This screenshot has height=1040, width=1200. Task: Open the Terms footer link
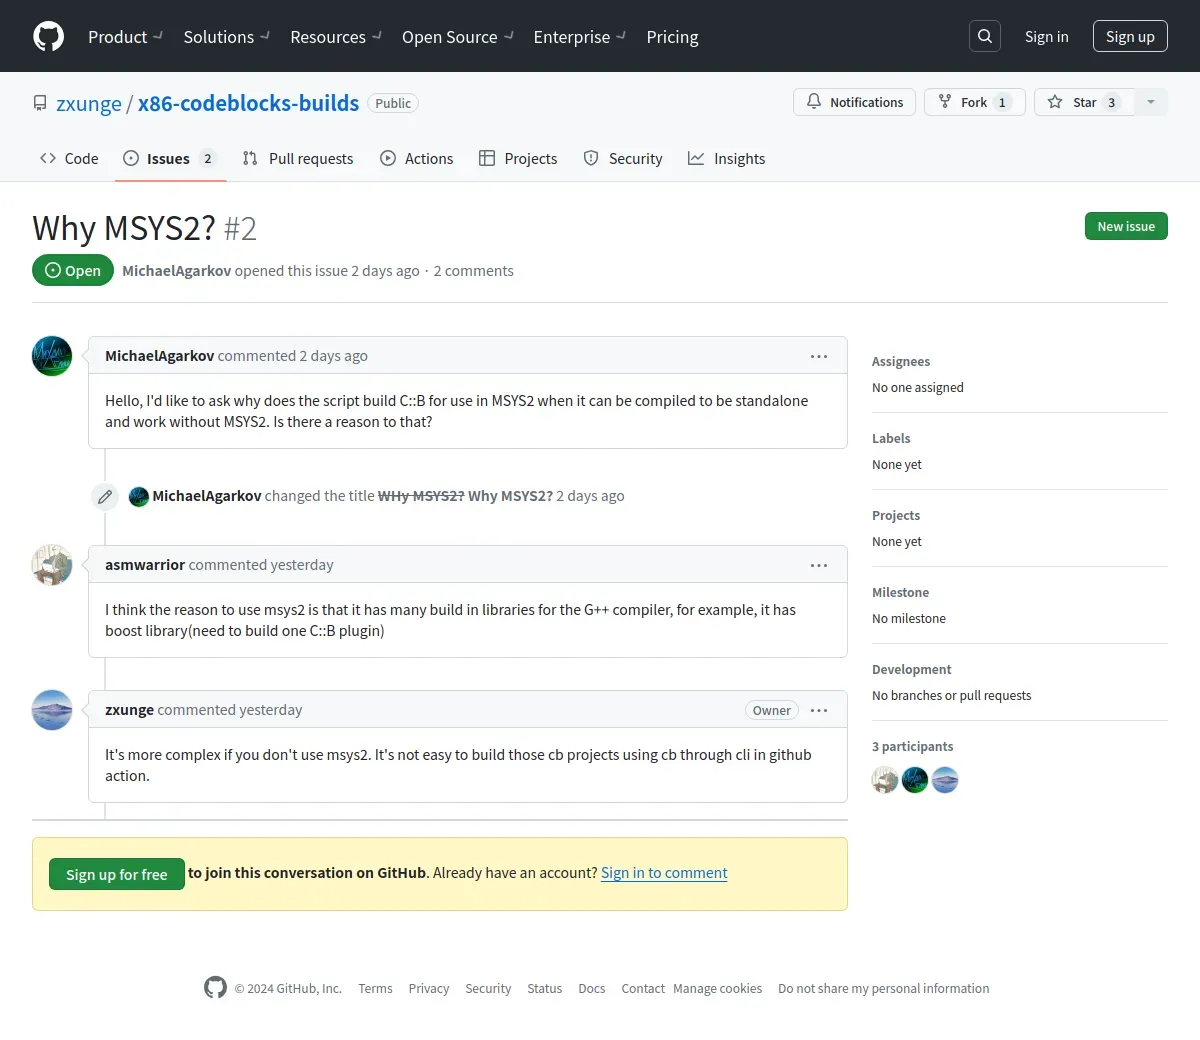pyautogui.click(x=375, y=988)
